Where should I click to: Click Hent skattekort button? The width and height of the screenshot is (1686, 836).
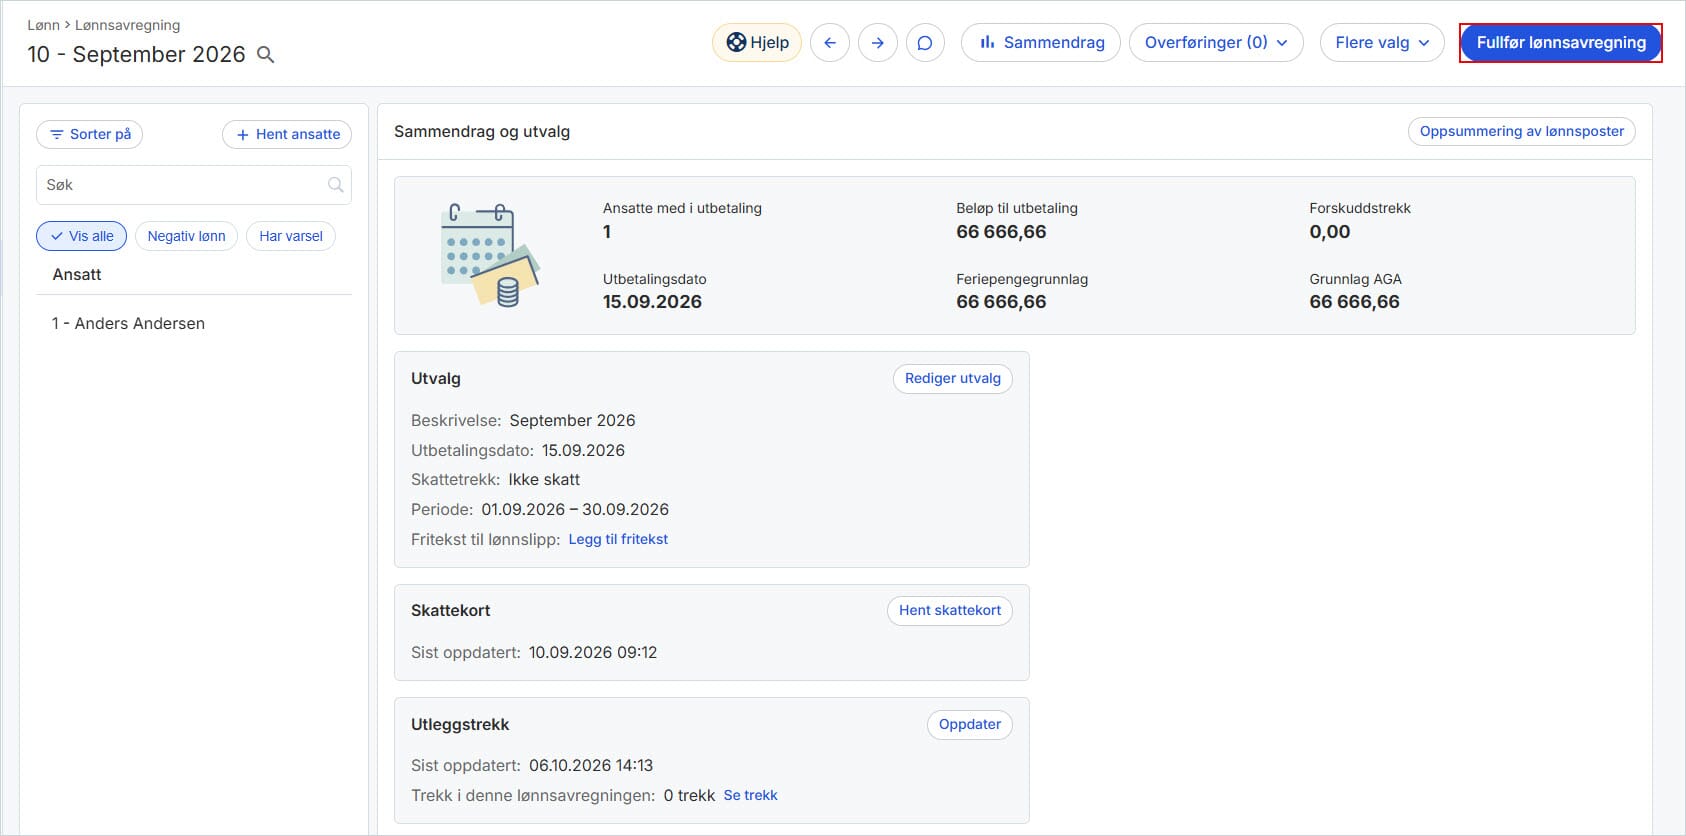pos(950,611)
